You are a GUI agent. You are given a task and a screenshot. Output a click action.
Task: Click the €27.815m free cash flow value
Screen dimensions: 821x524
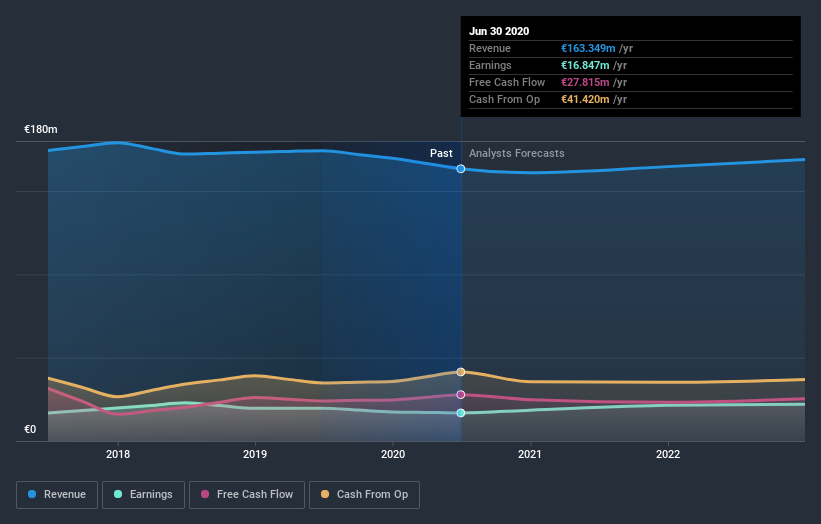click(x=585, y=82)
